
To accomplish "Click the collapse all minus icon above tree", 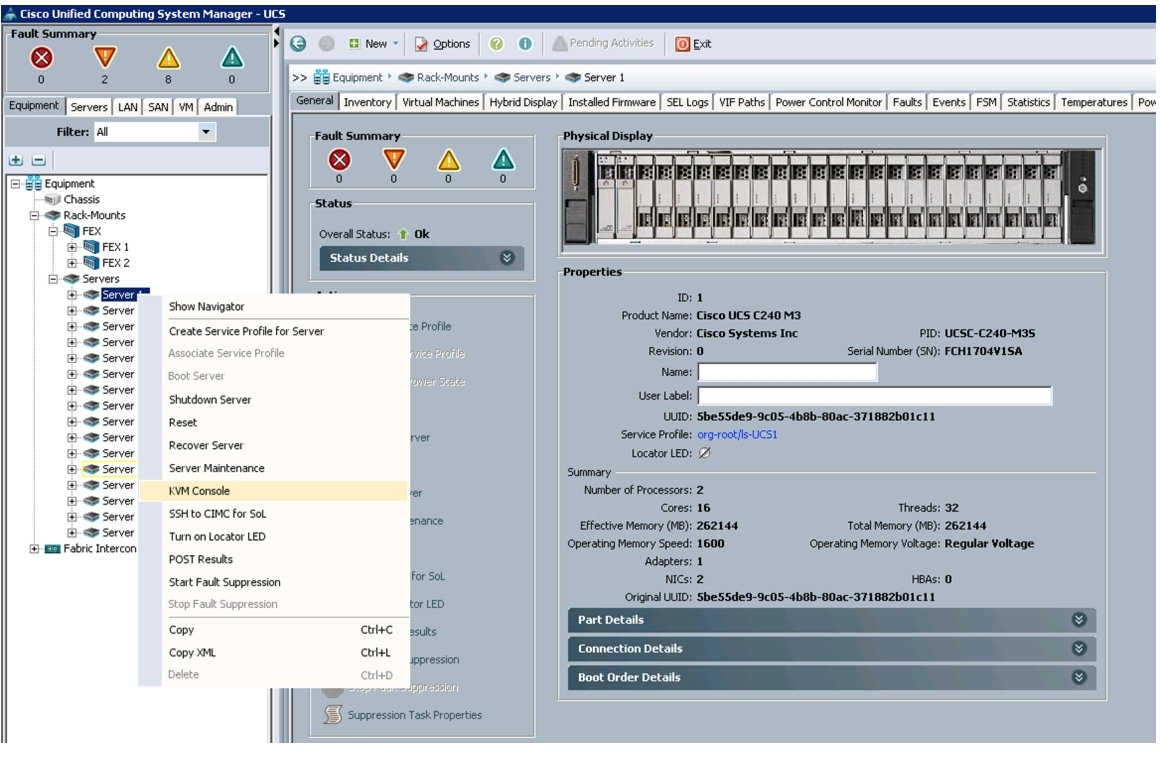I will pos(38,160).
